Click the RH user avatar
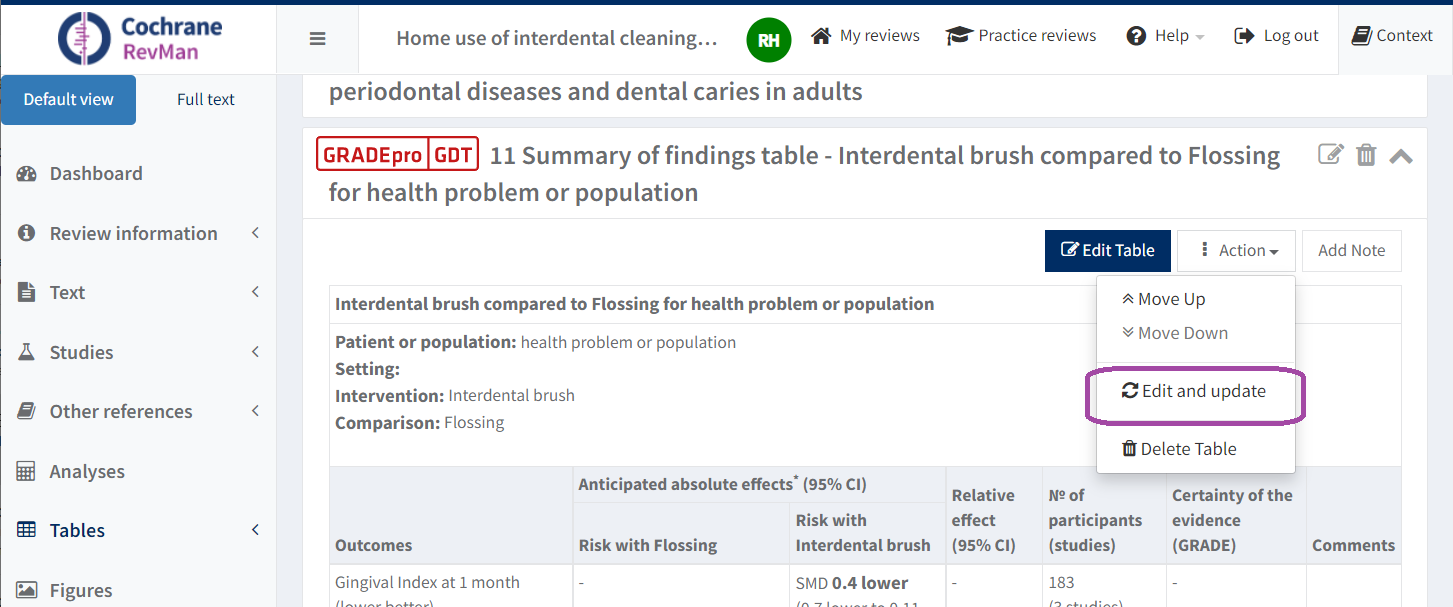 pos(768,39)
